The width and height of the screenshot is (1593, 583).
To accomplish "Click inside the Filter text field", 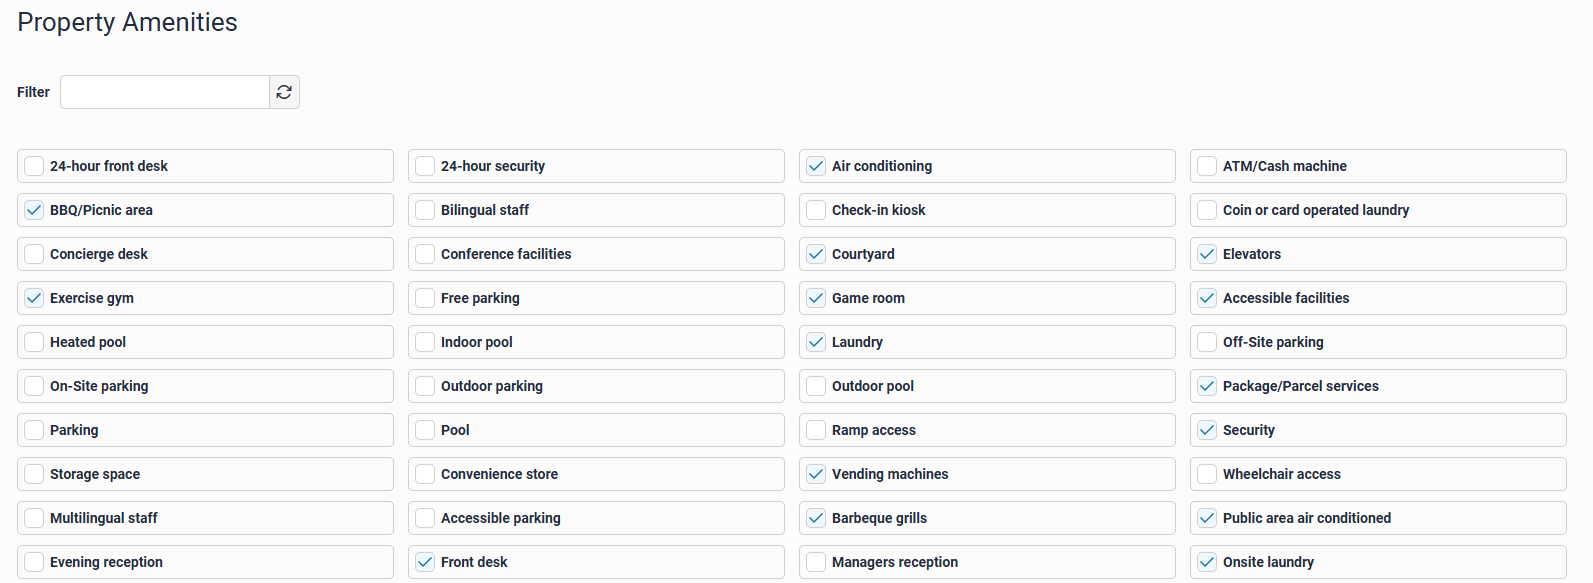I will point(165,92).
